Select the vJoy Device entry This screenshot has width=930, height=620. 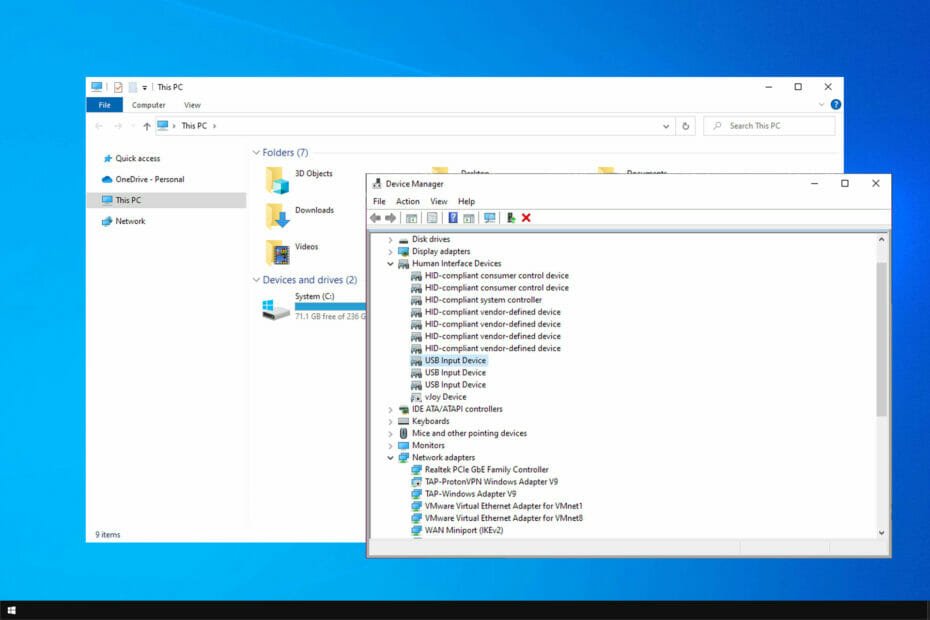coord(445,397)
